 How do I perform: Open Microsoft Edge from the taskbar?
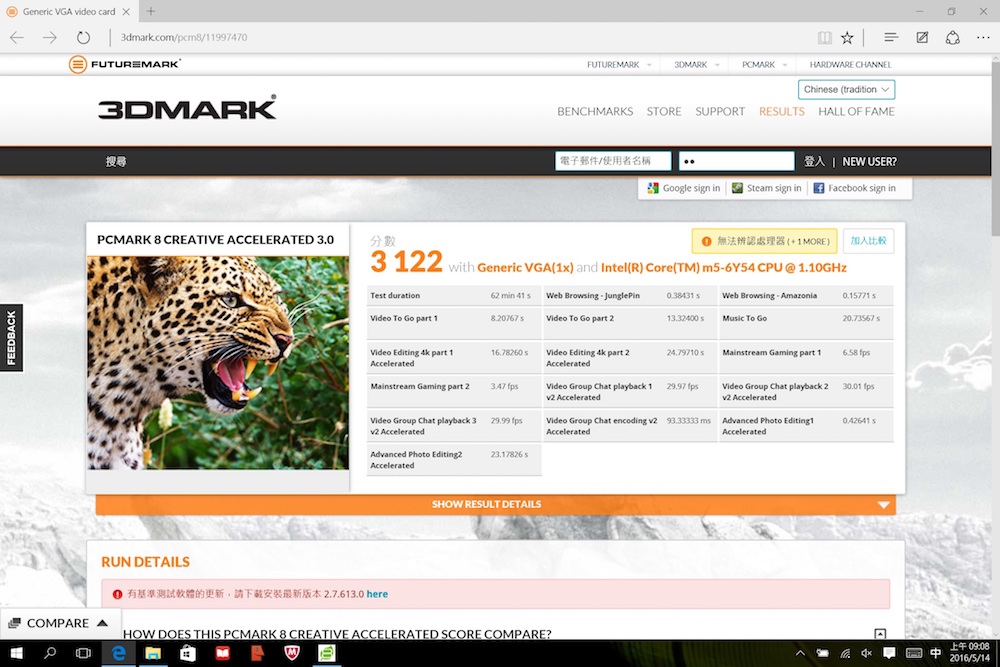pos(118,654)
